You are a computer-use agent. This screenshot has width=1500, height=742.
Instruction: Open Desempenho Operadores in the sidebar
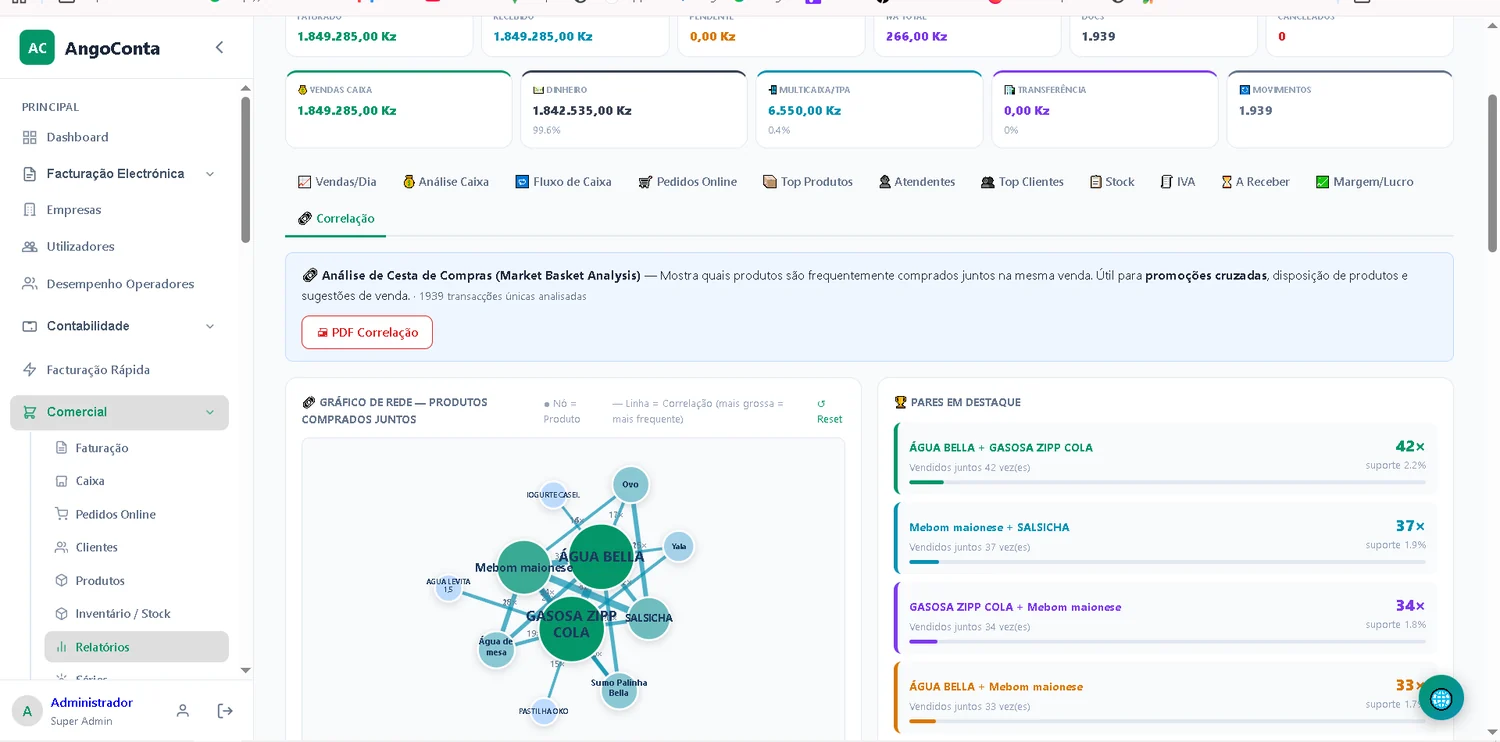[119, 284]
